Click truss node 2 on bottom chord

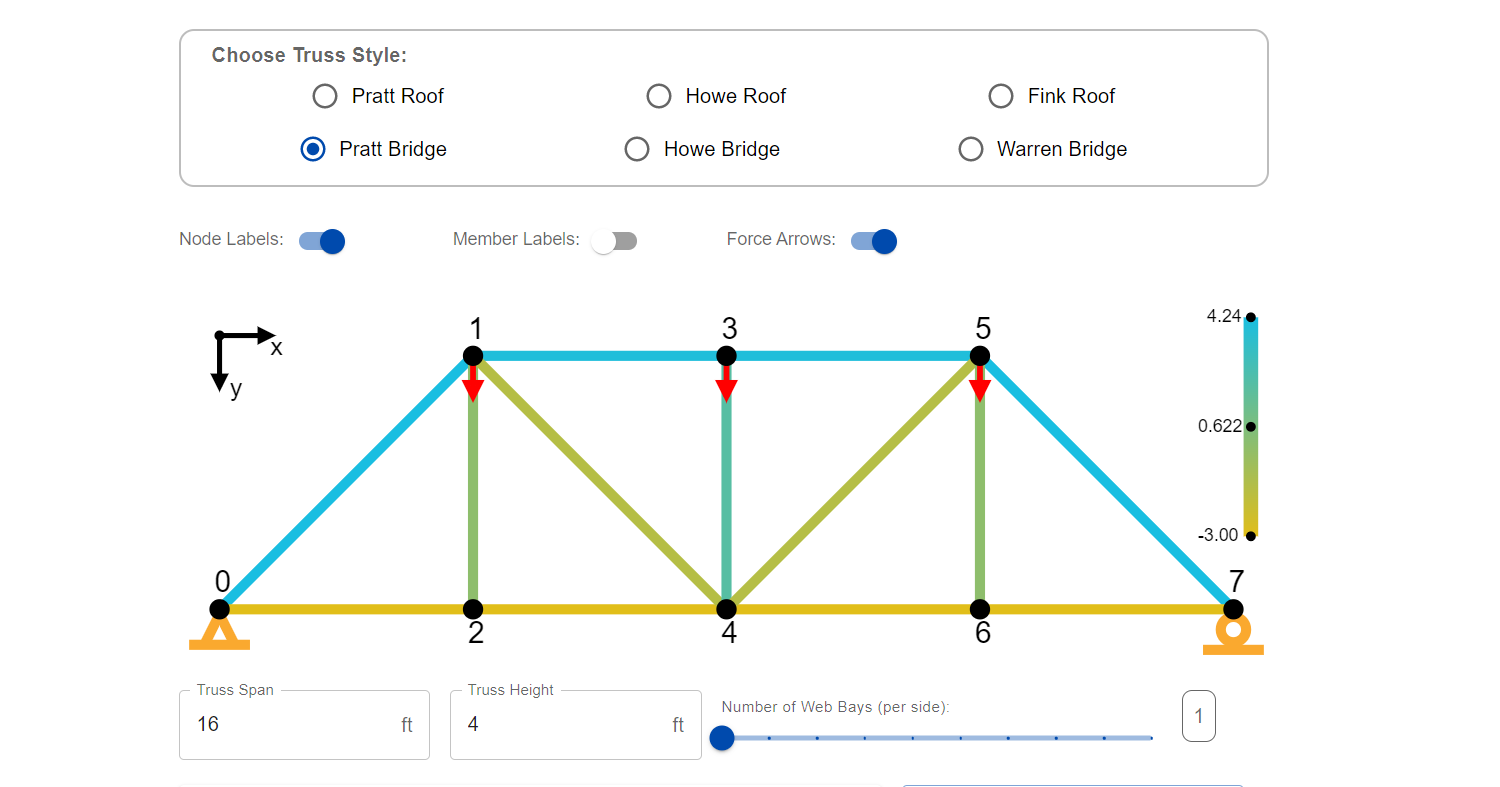[473, 609]
